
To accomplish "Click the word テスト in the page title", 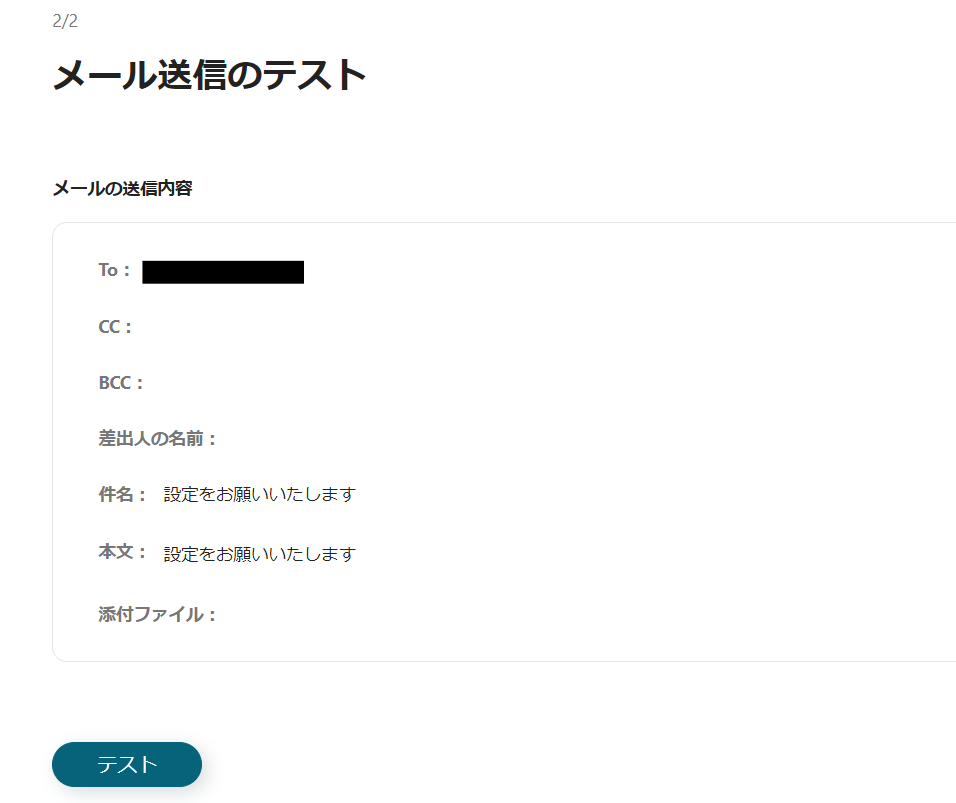I will pyautogui.click(x=315, y=75).
